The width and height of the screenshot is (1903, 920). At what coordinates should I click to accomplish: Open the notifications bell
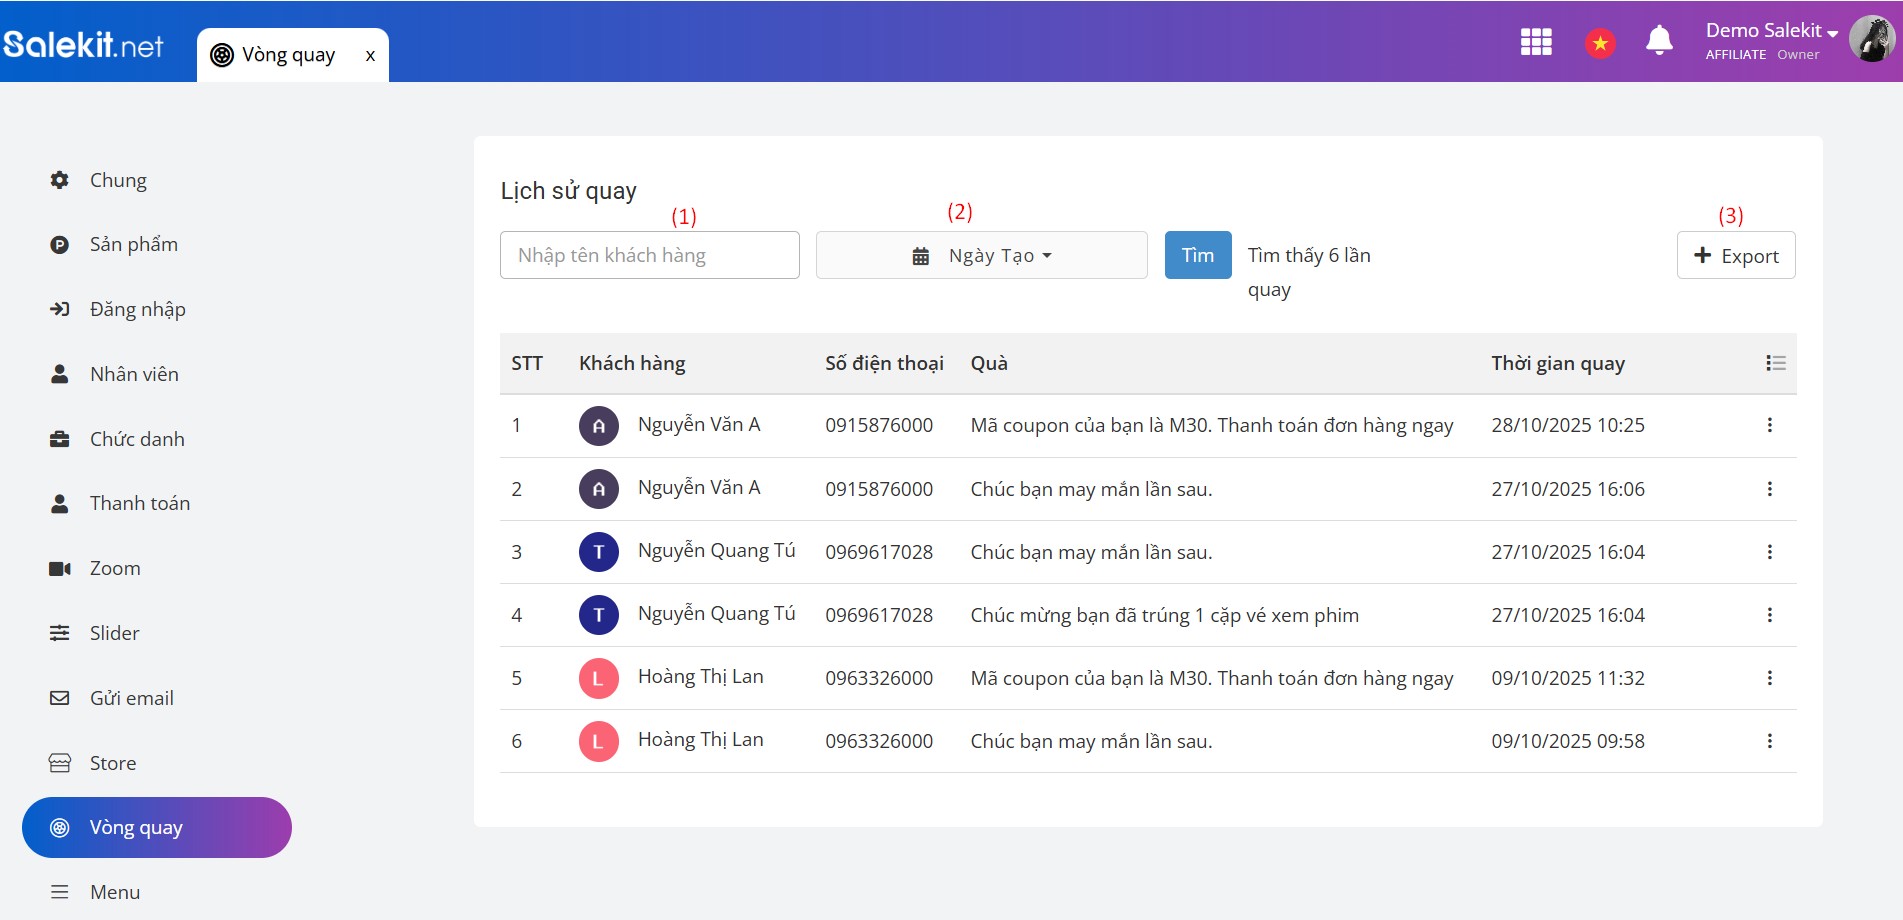coord(1659,41)
